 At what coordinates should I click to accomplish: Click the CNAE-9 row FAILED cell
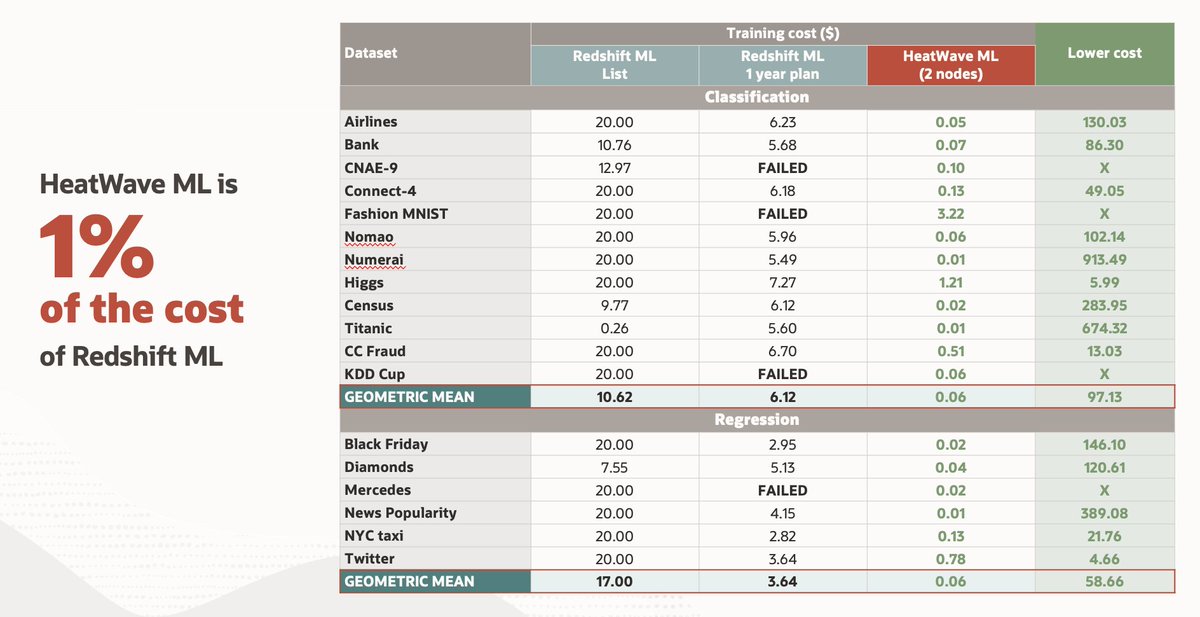click(x=783, y=168)
